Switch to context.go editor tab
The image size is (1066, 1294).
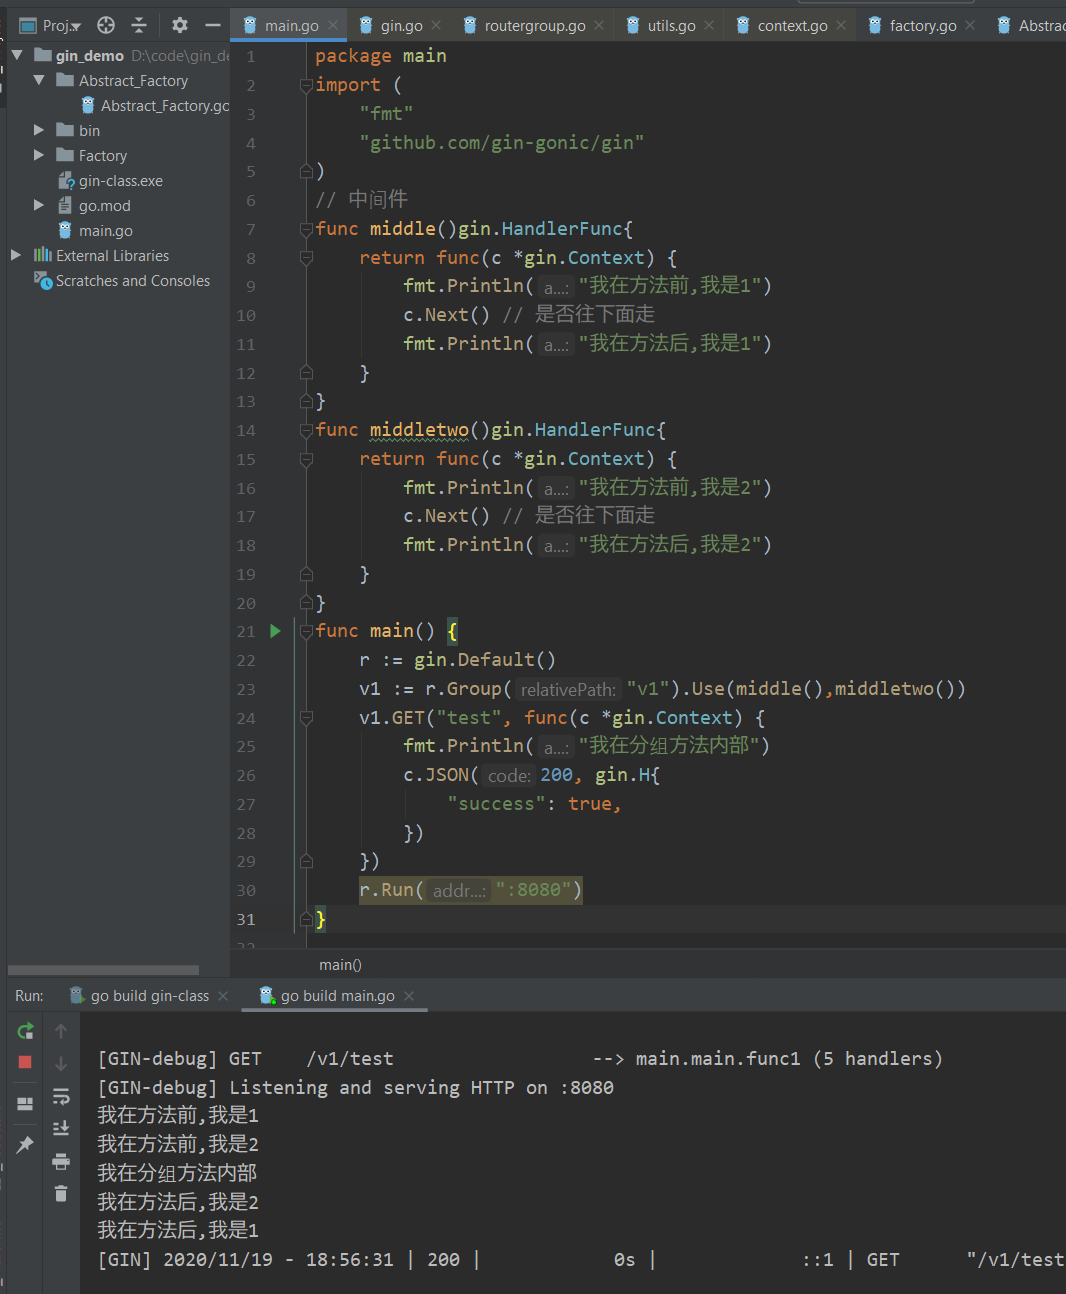click(x=792, y=26)
